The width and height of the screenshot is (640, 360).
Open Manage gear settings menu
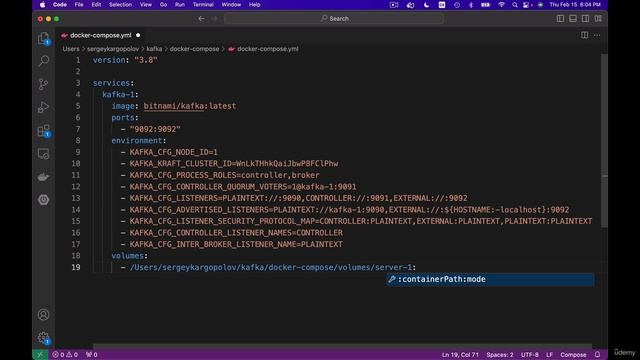pyautogui.click(x=43, y=338)
